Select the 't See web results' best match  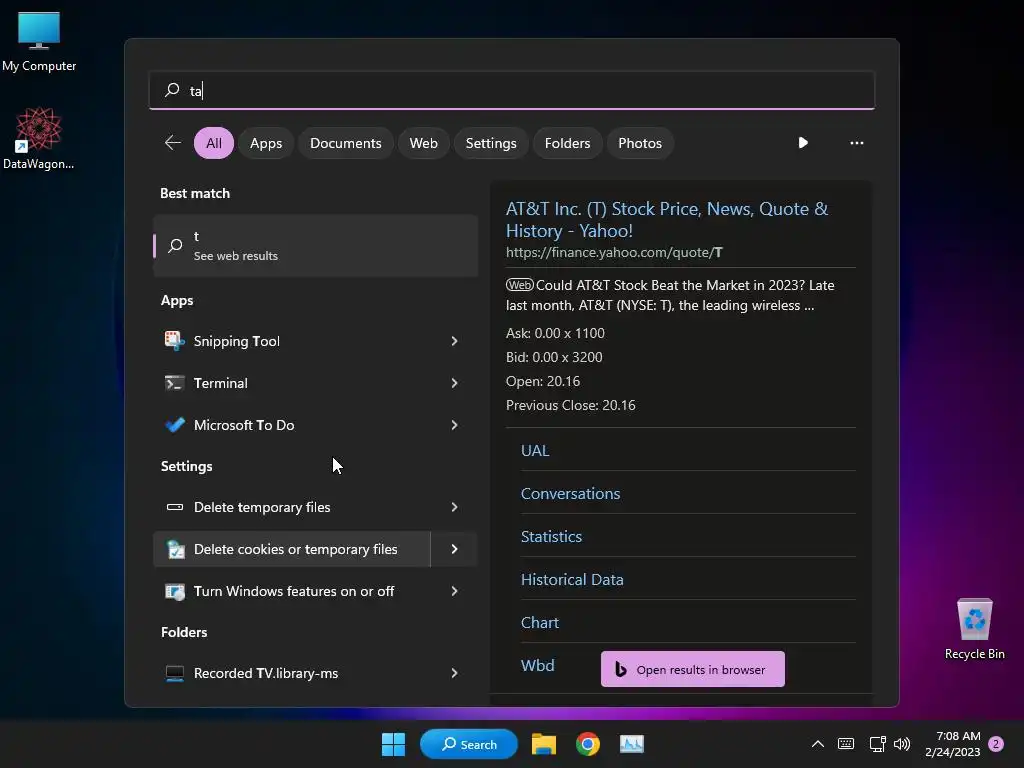(x=315, y=246)
